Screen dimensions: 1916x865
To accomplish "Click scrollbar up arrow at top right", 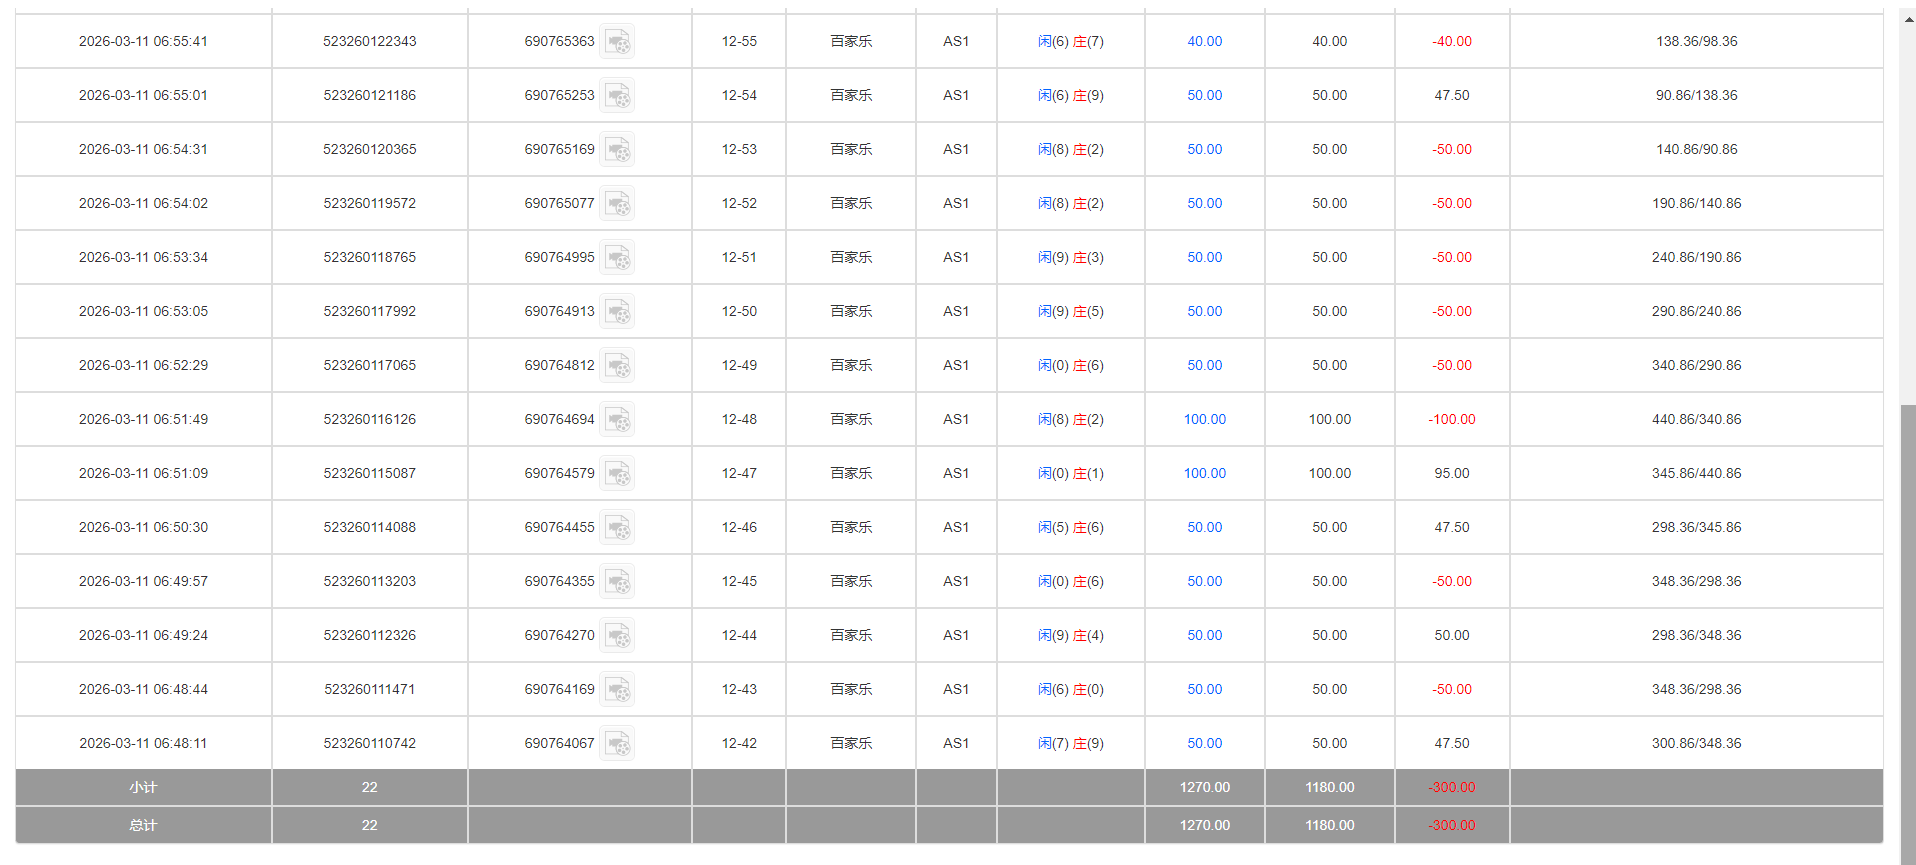I will (1908, 18).
